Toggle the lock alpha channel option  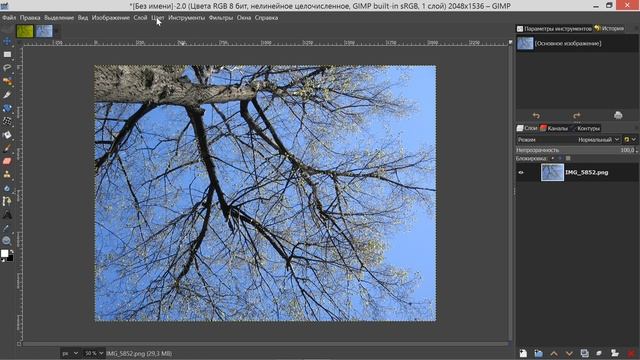pos(568,158)
